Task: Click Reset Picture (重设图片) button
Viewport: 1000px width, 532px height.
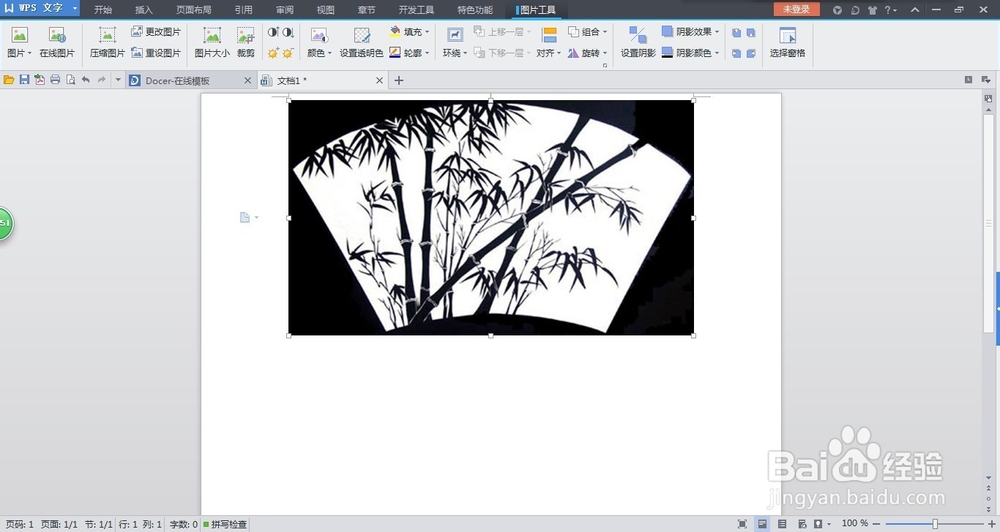Action: 156,52
